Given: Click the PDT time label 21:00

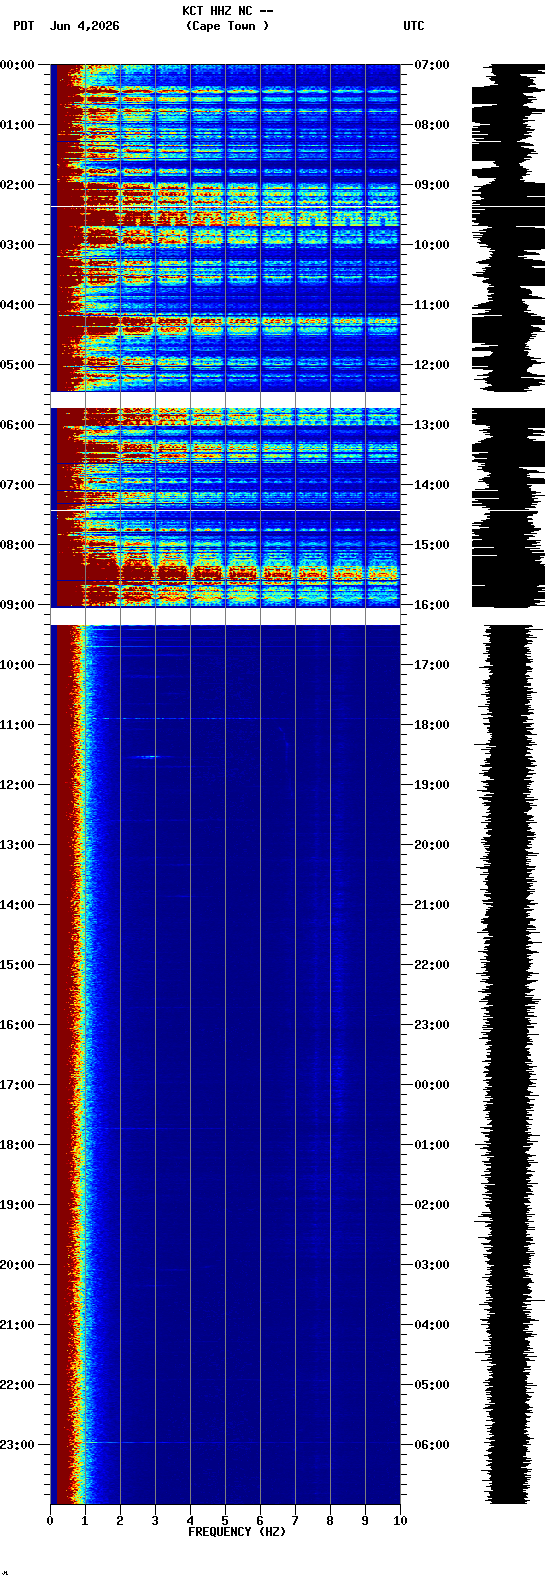Looking at the screenshot, I should click(17, 1325).
